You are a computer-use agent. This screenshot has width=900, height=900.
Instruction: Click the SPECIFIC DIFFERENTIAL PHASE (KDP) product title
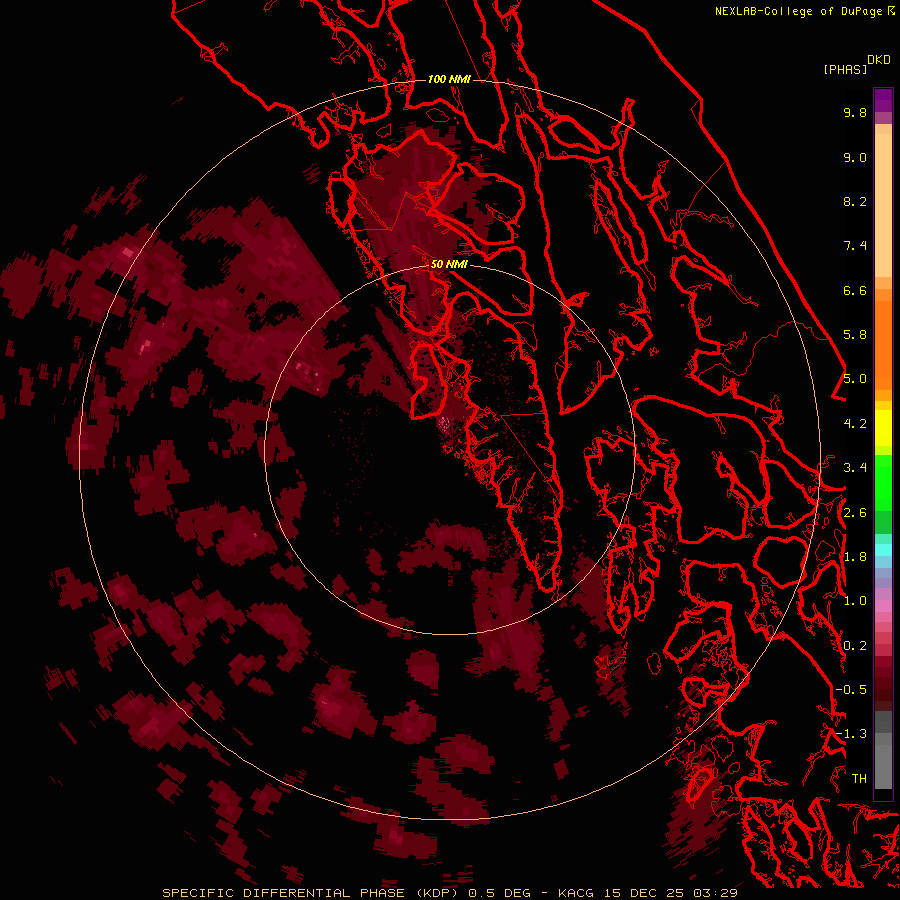pyautogui.click(x=310, y=893)
